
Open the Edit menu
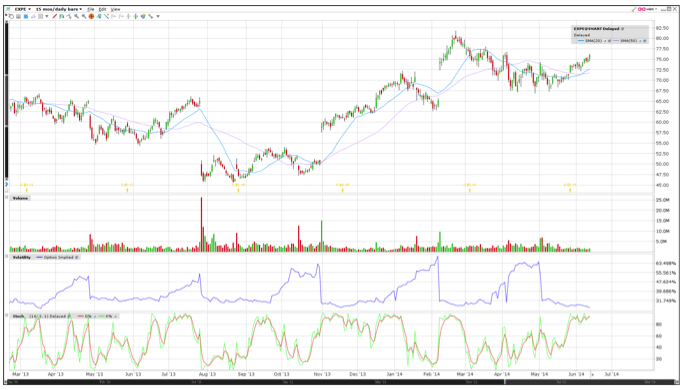tap(102, 9)
